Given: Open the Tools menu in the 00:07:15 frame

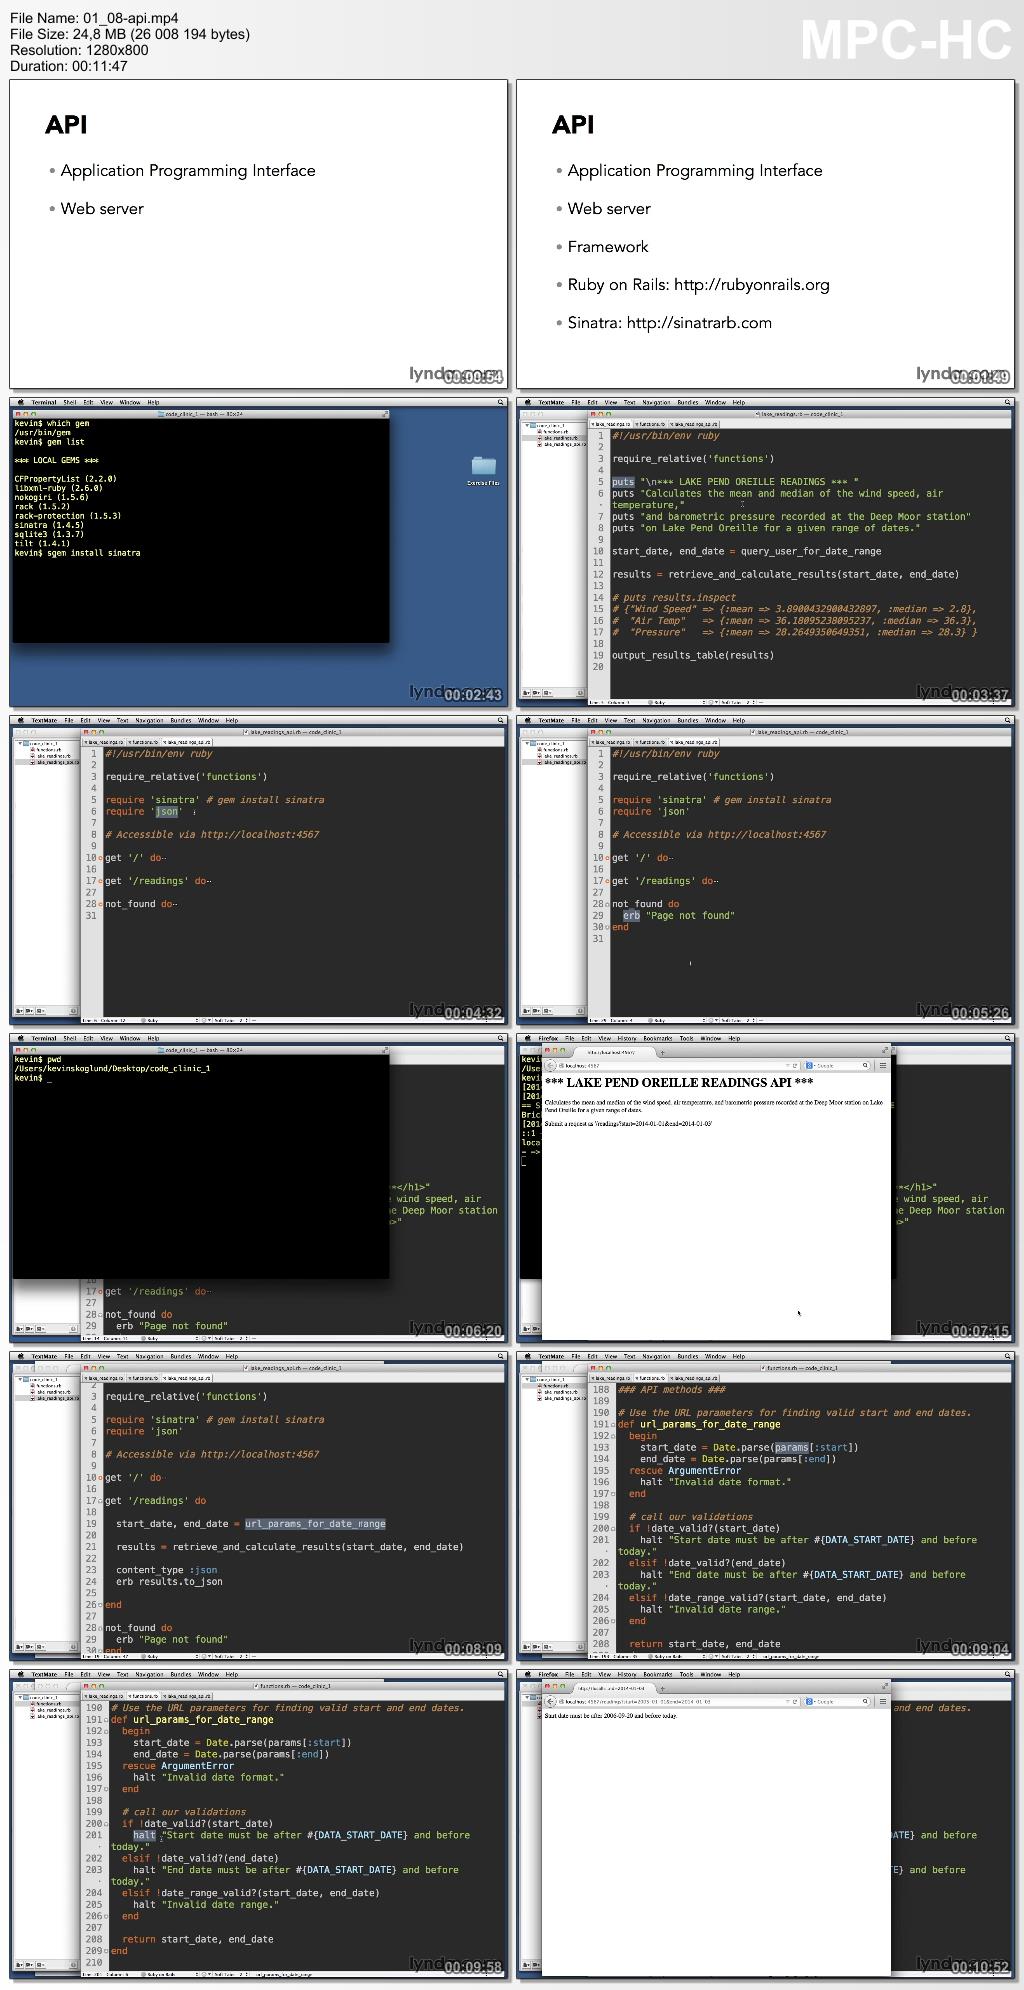Looking at the screenshot, I should pos(686,1038).
